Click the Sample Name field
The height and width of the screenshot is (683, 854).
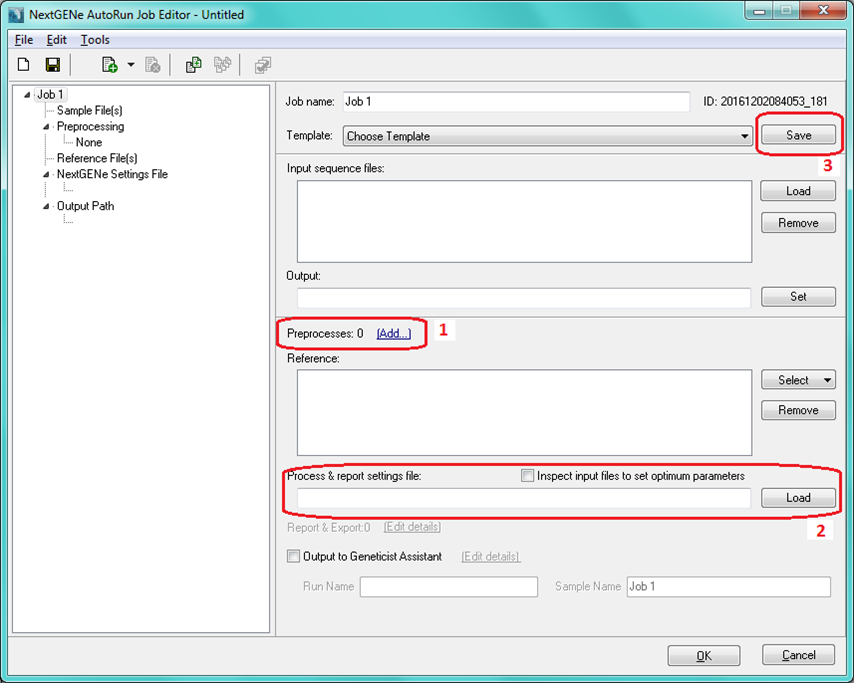click(x=729, y=587)
